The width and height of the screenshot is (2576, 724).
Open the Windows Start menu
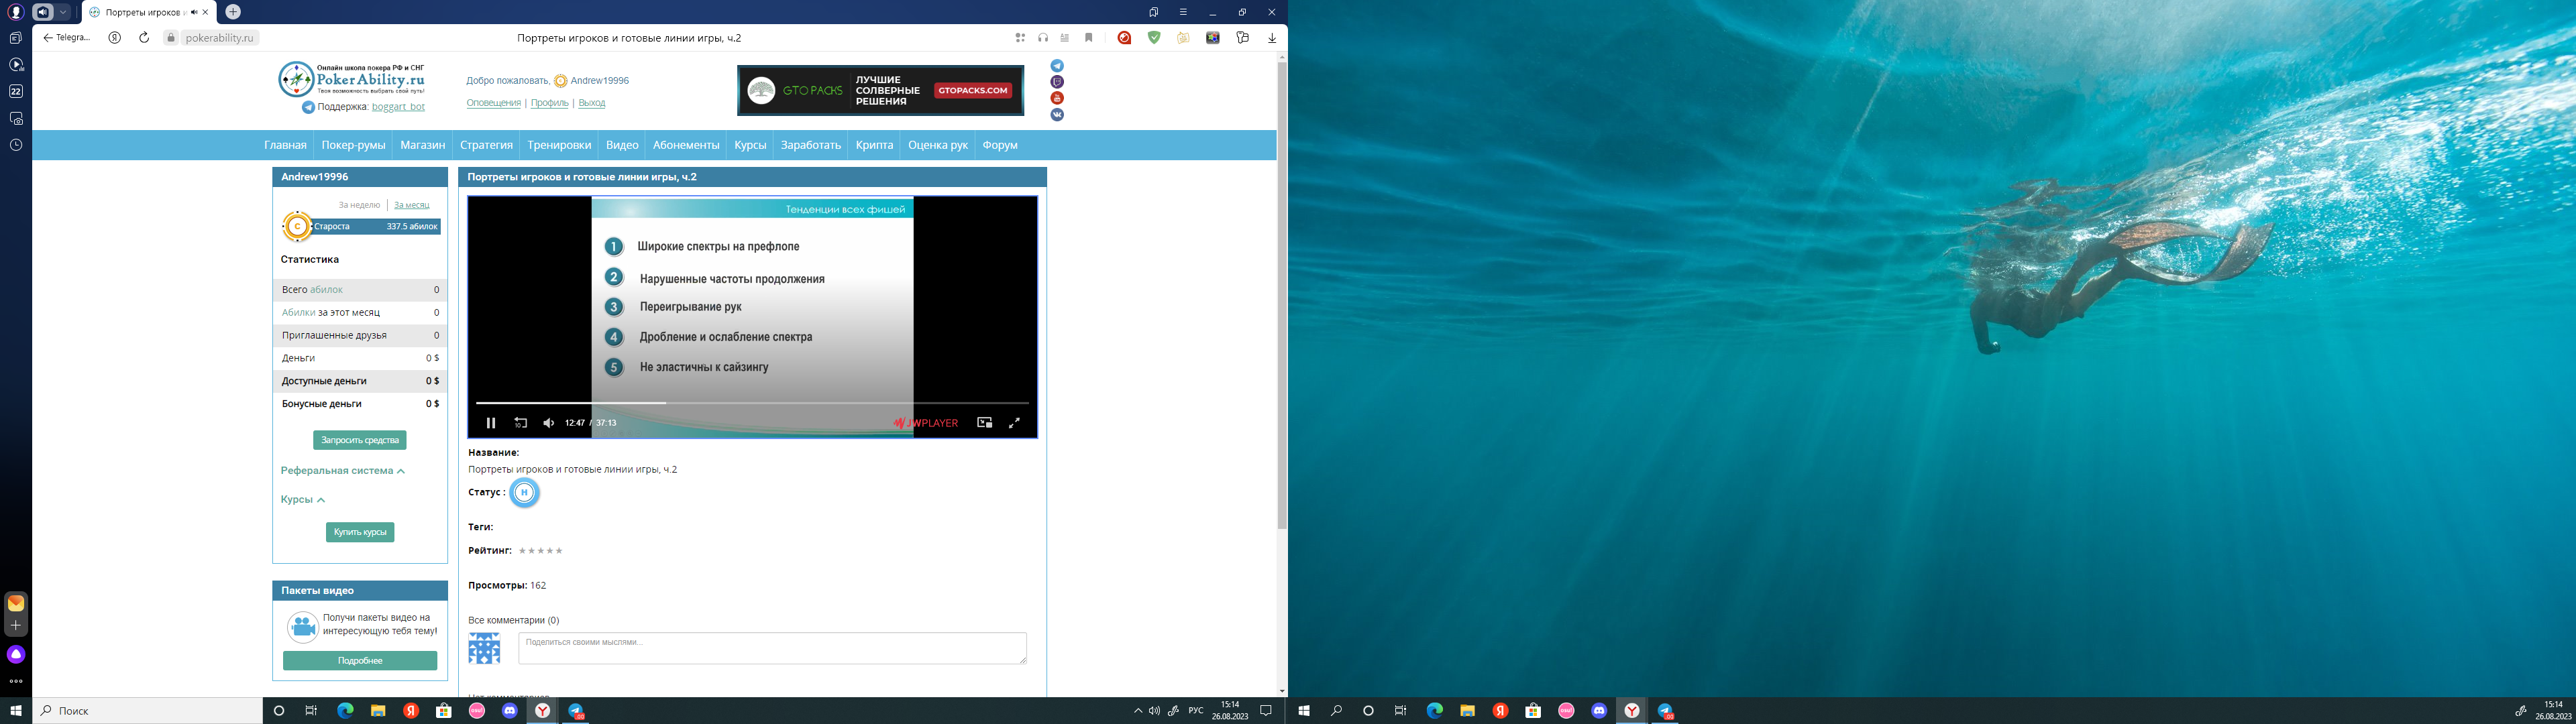point(16,711)
